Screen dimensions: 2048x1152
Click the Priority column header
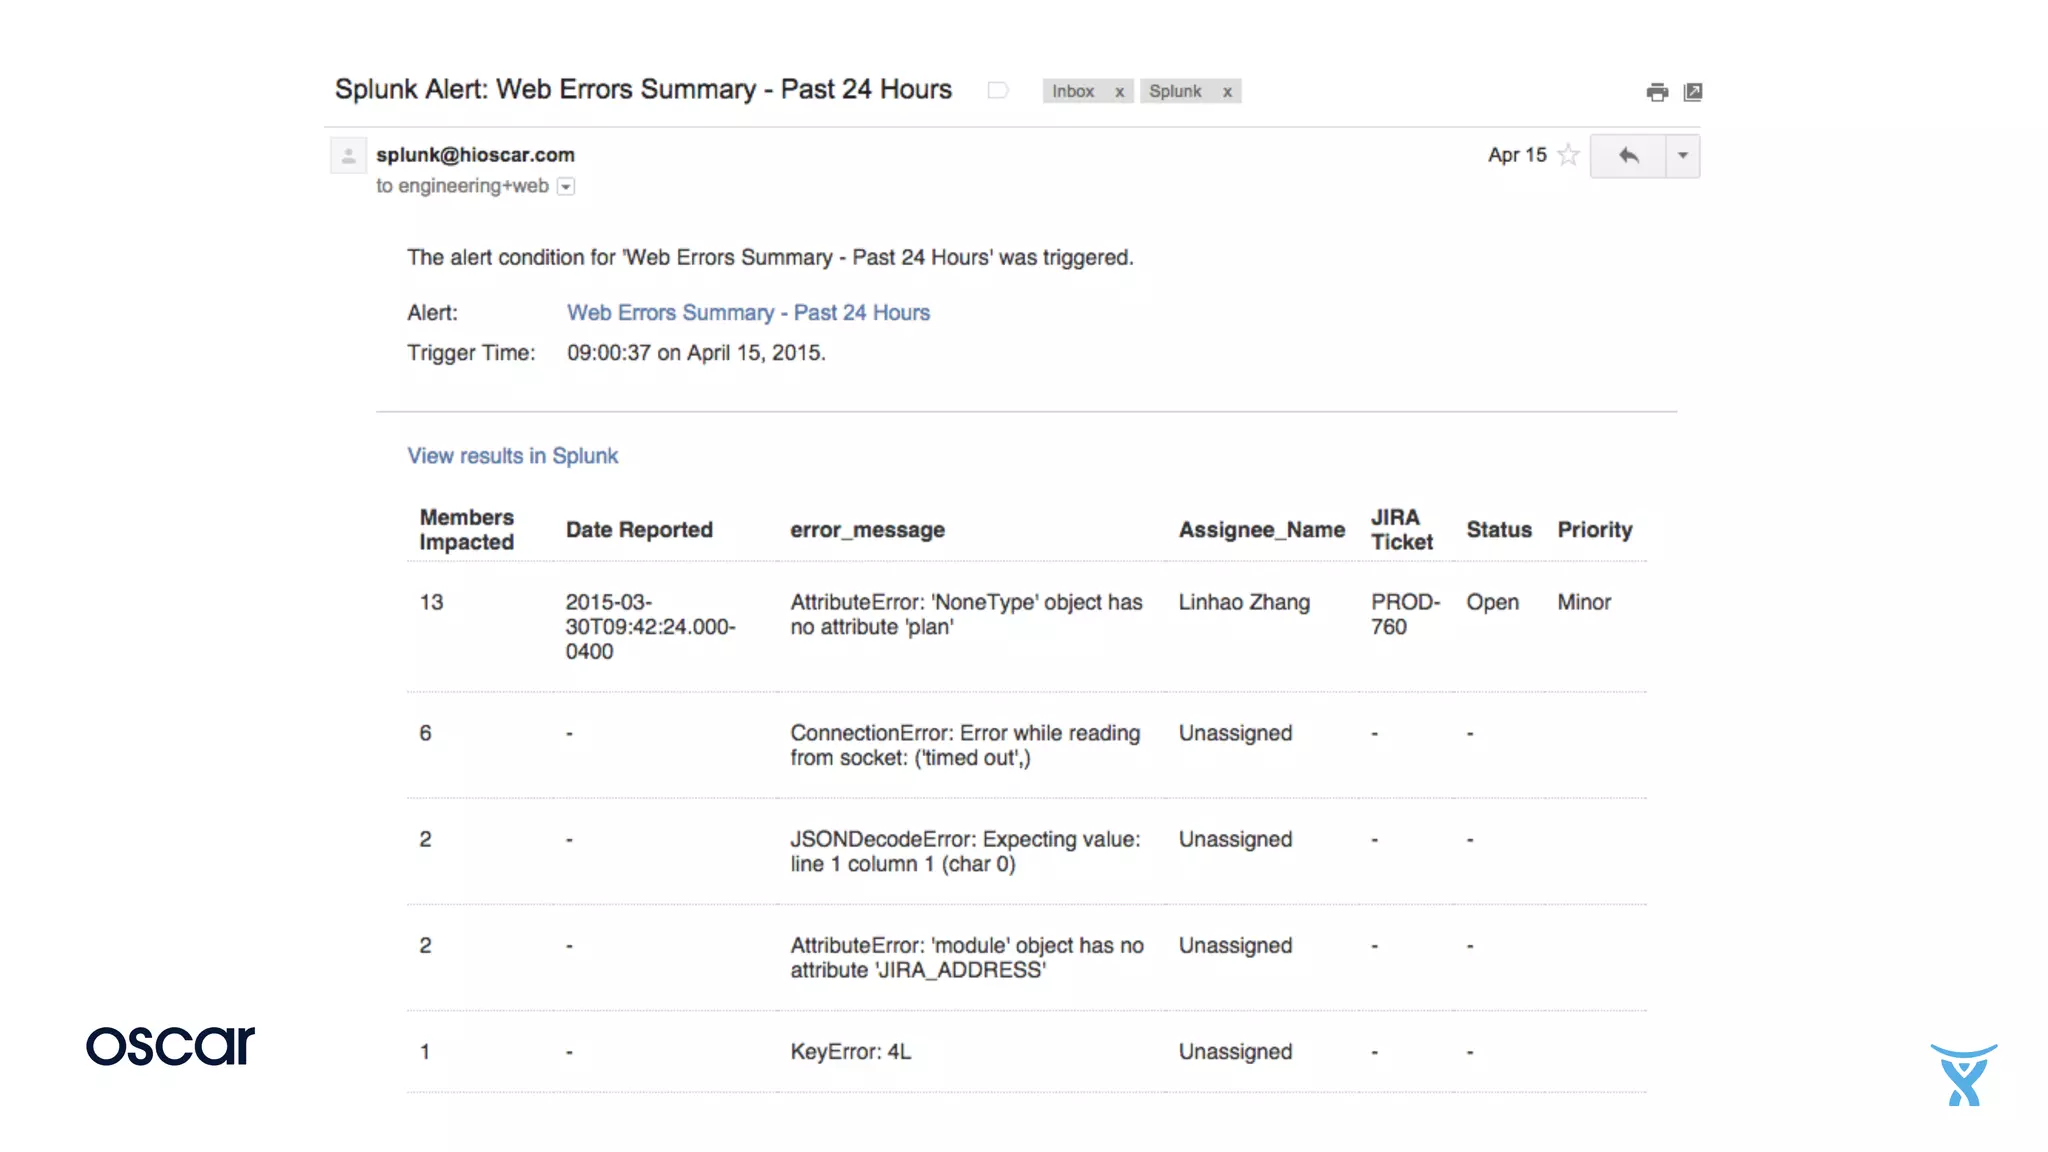[x=1594, y=530]
